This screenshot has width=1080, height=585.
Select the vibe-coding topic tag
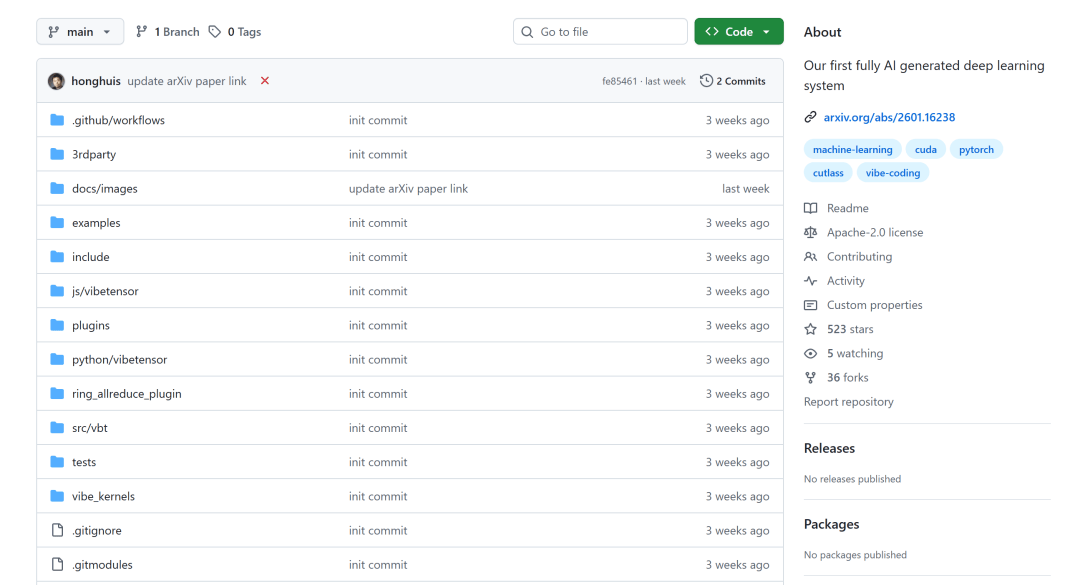pos(892,172)
